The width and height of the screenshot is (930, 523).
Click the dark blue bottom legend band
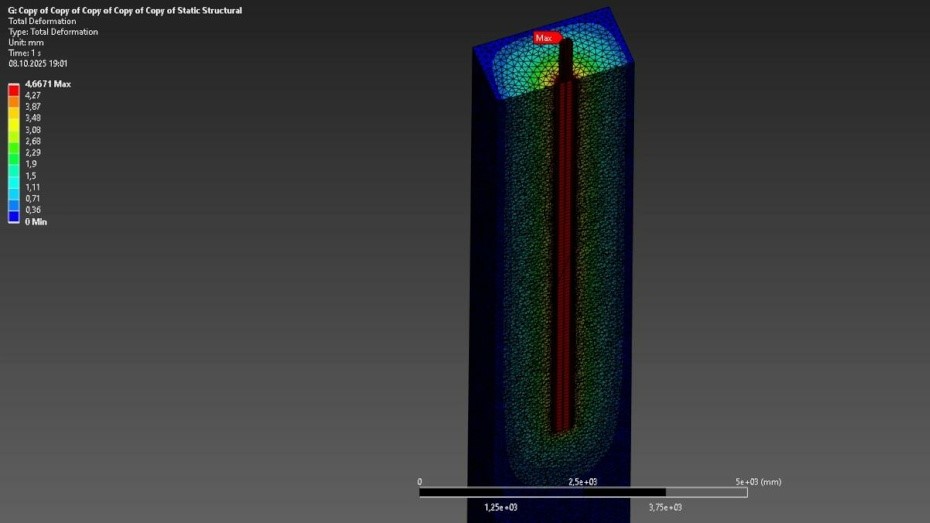click(14, 216)
